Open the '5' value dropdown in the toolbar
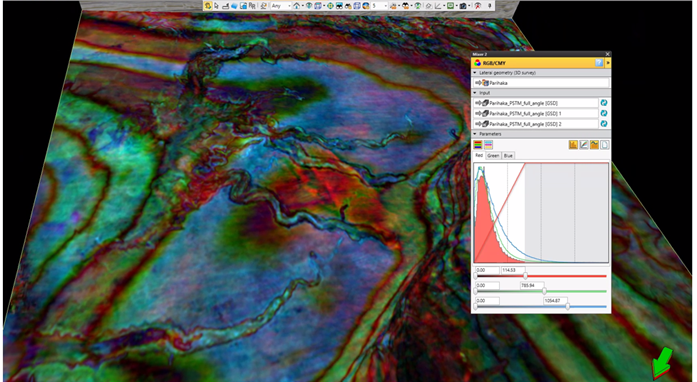 (379, 6)
